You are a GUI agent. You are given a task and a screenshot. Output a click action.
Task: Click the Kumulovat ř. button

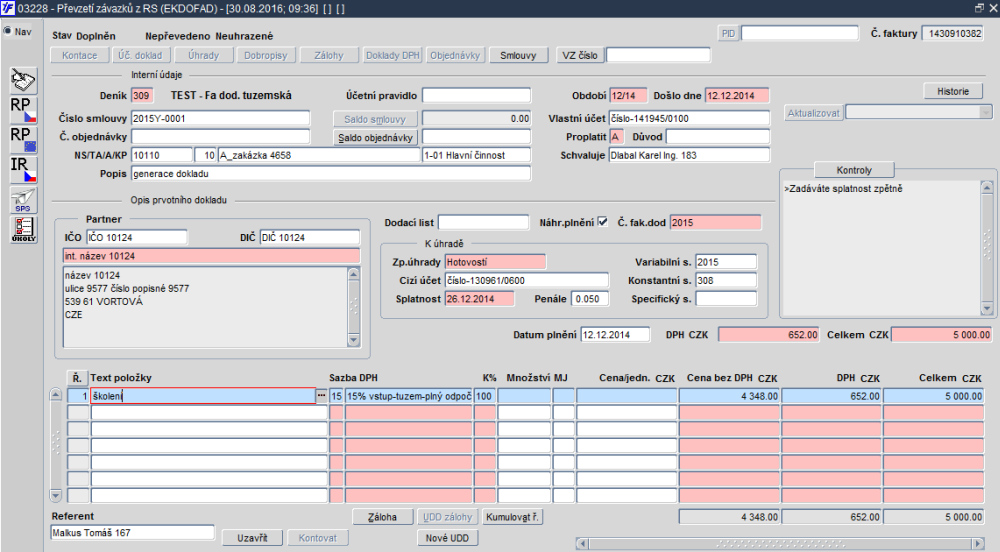(513, 517)
